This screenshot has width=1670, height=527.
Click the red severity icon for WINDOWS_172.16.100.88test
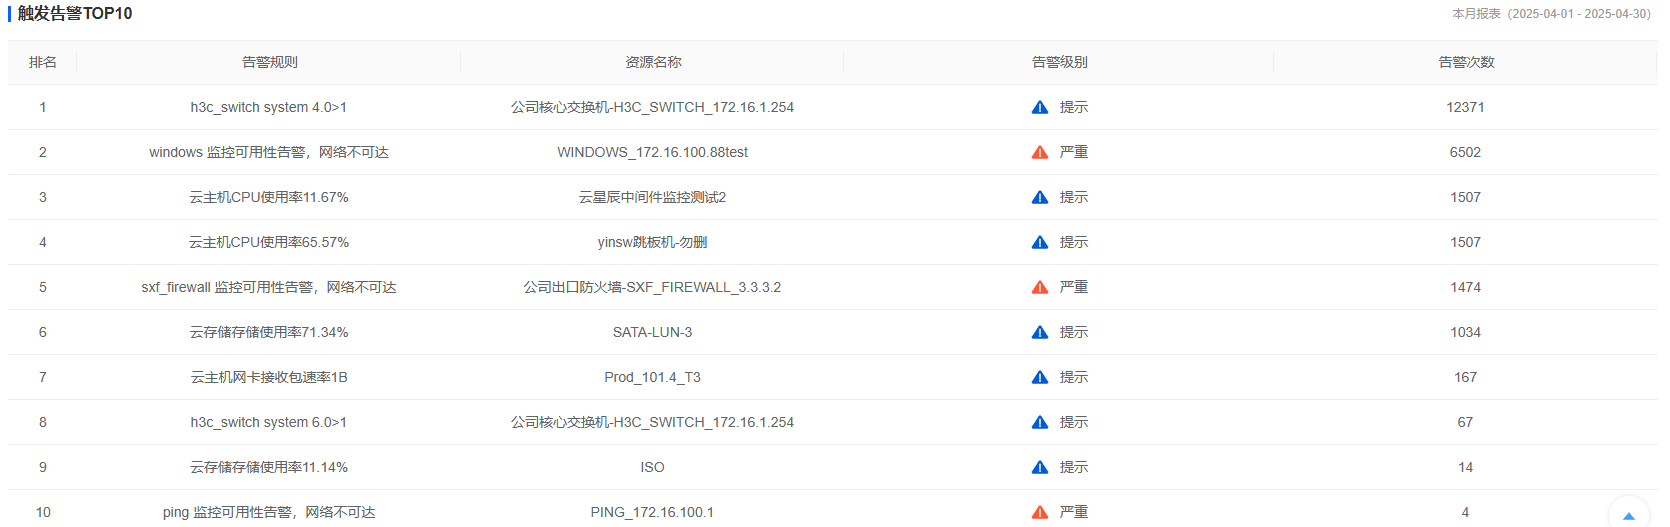click(1040, 152)
